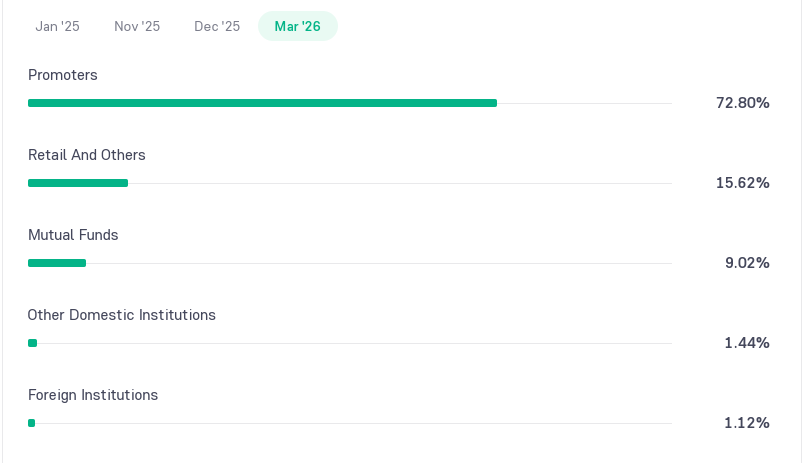This screenshot has width=803, height=463.
Task: Click the Foreign Institutions label
Action: 93,395
